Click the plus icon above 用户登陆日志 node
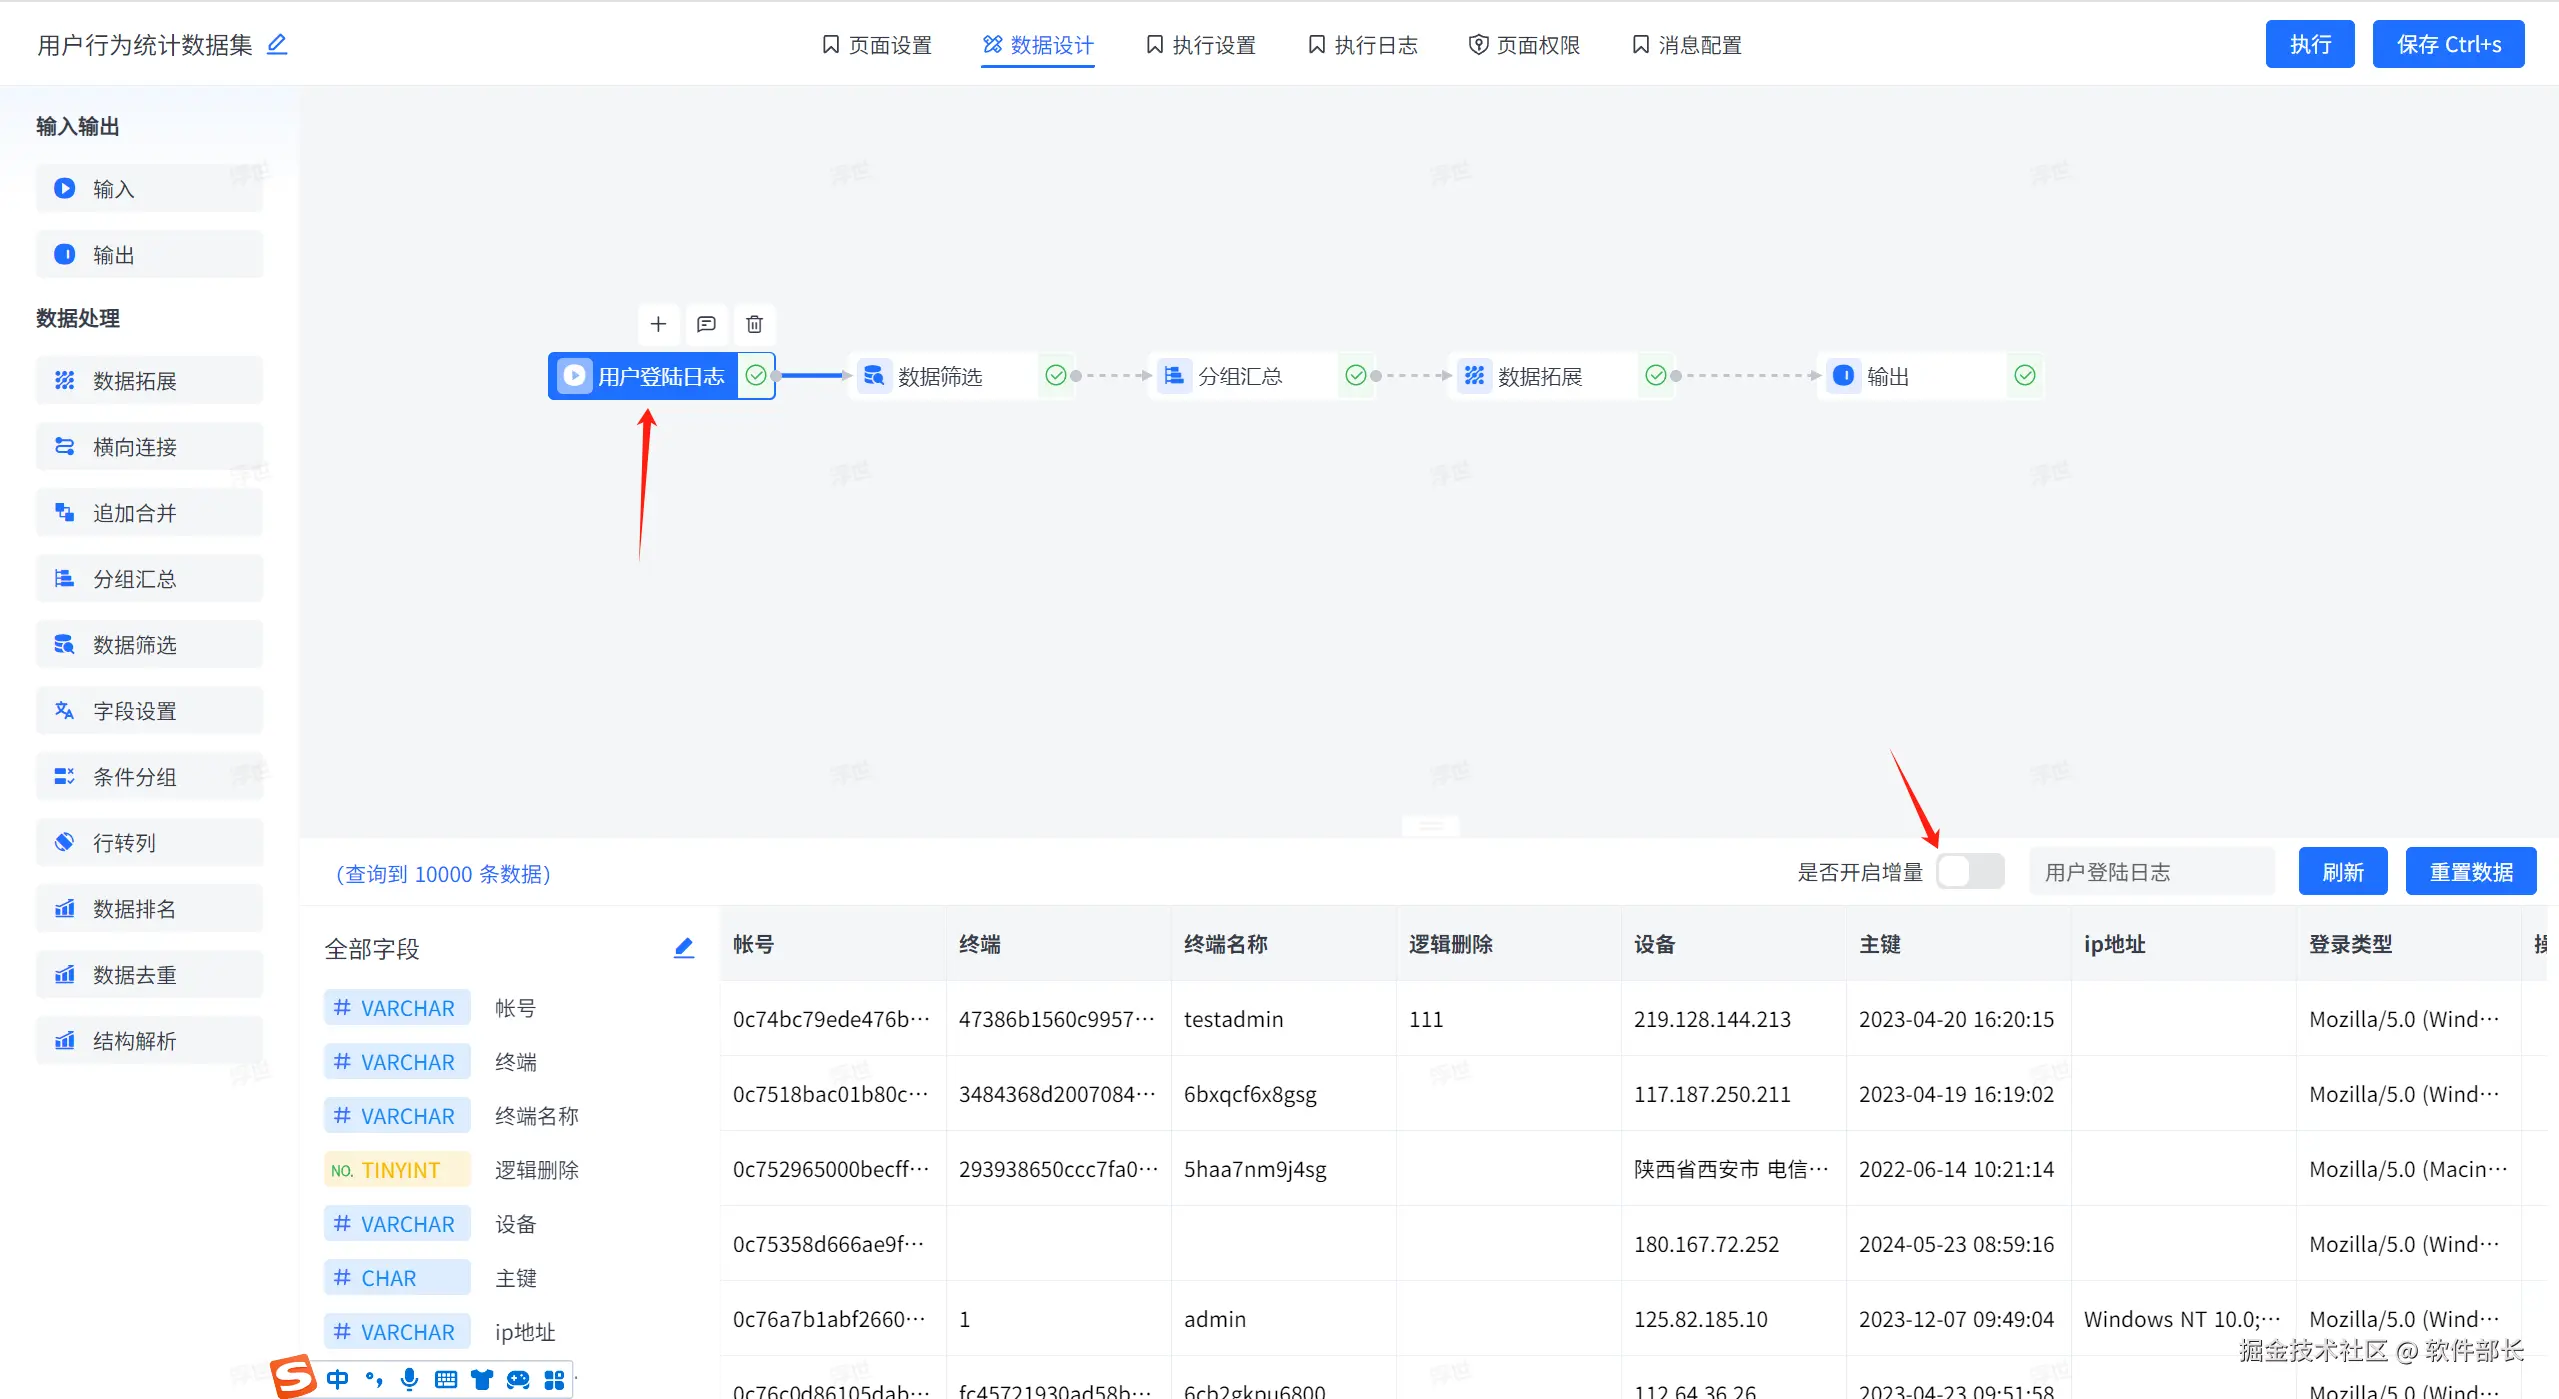The height and width of the screenshot is (1399, 2559). pyautogui.click(x=658, y=324)
